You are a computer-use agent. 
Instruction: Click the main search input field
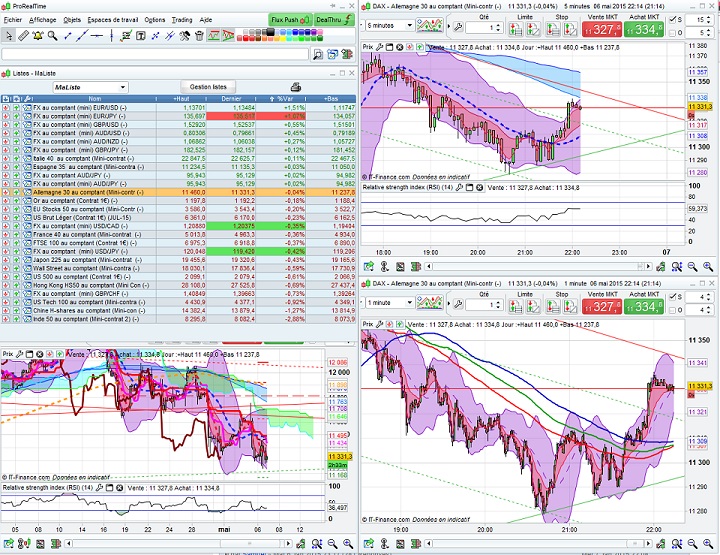(155, 54)
